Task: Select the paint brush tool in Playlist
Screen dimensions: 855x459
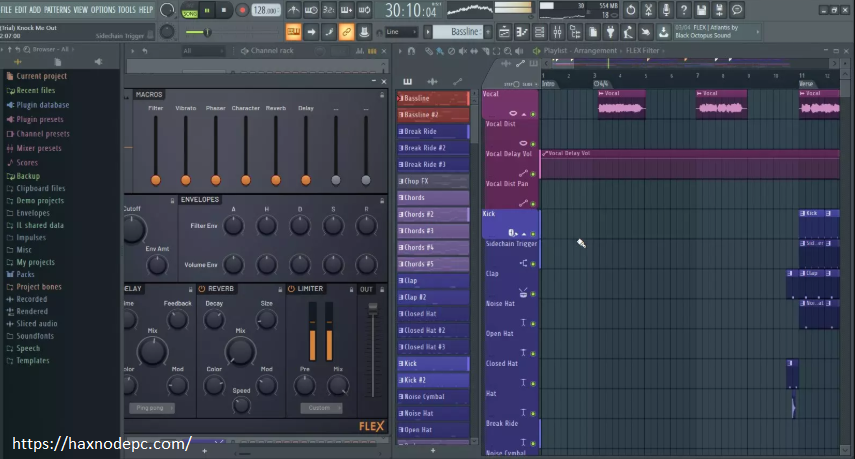Action: pos(439,51)
